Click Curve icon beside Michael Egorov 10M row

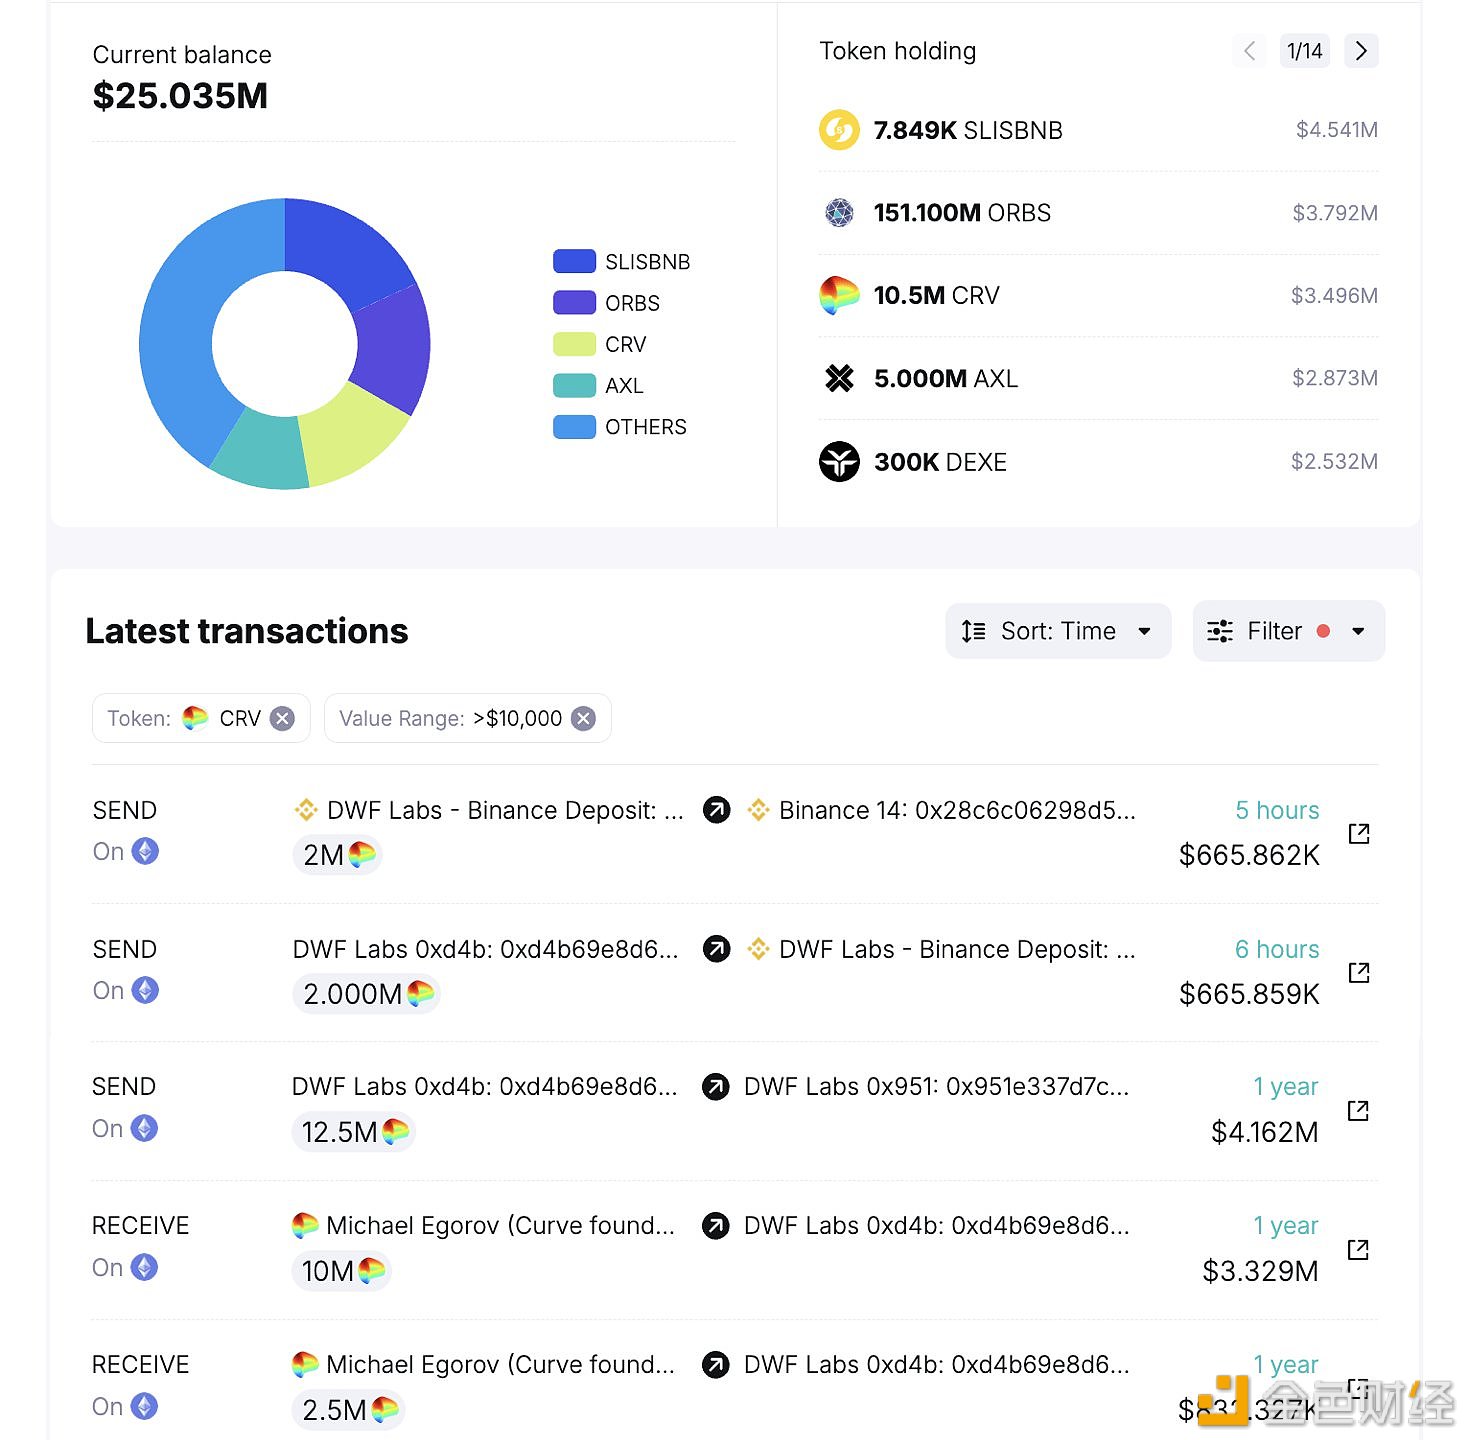click(x=305, y=1225)
